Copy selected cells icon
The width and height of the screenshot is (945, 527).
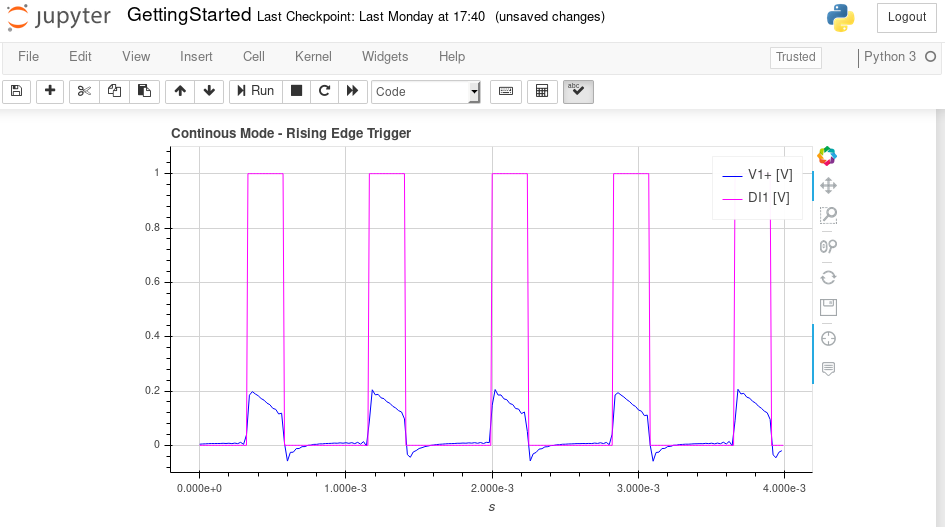[115, 92]
